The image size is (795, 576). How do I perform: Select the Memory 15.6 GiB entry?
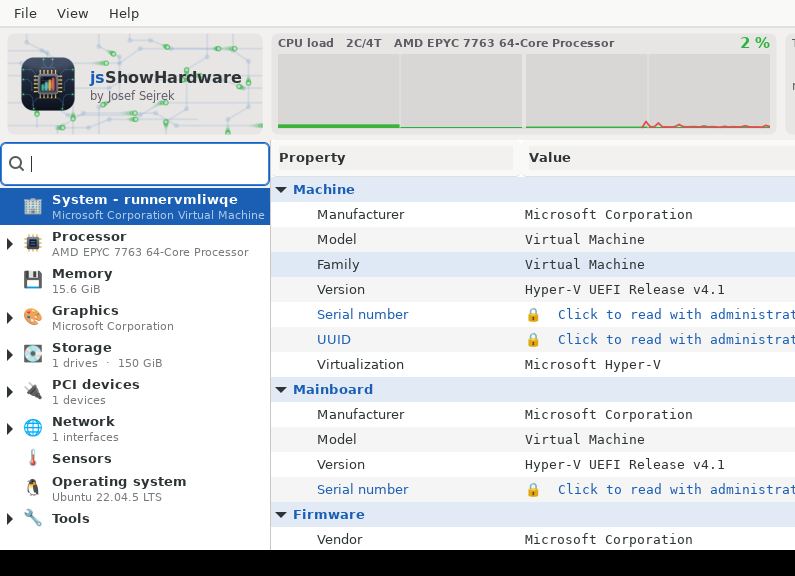coord(135,280)
